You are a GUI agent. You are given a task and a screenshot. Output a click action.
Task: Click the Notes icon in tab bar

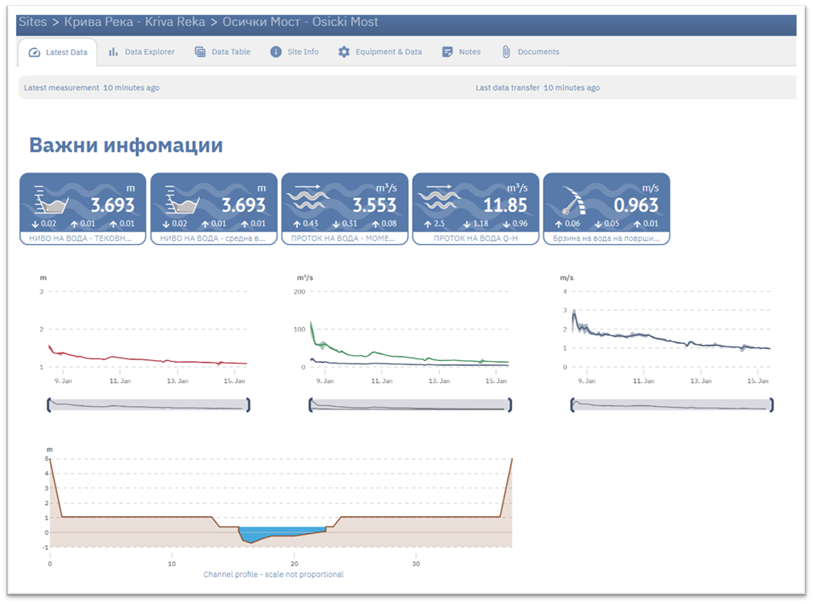click(x=447, y=52)
